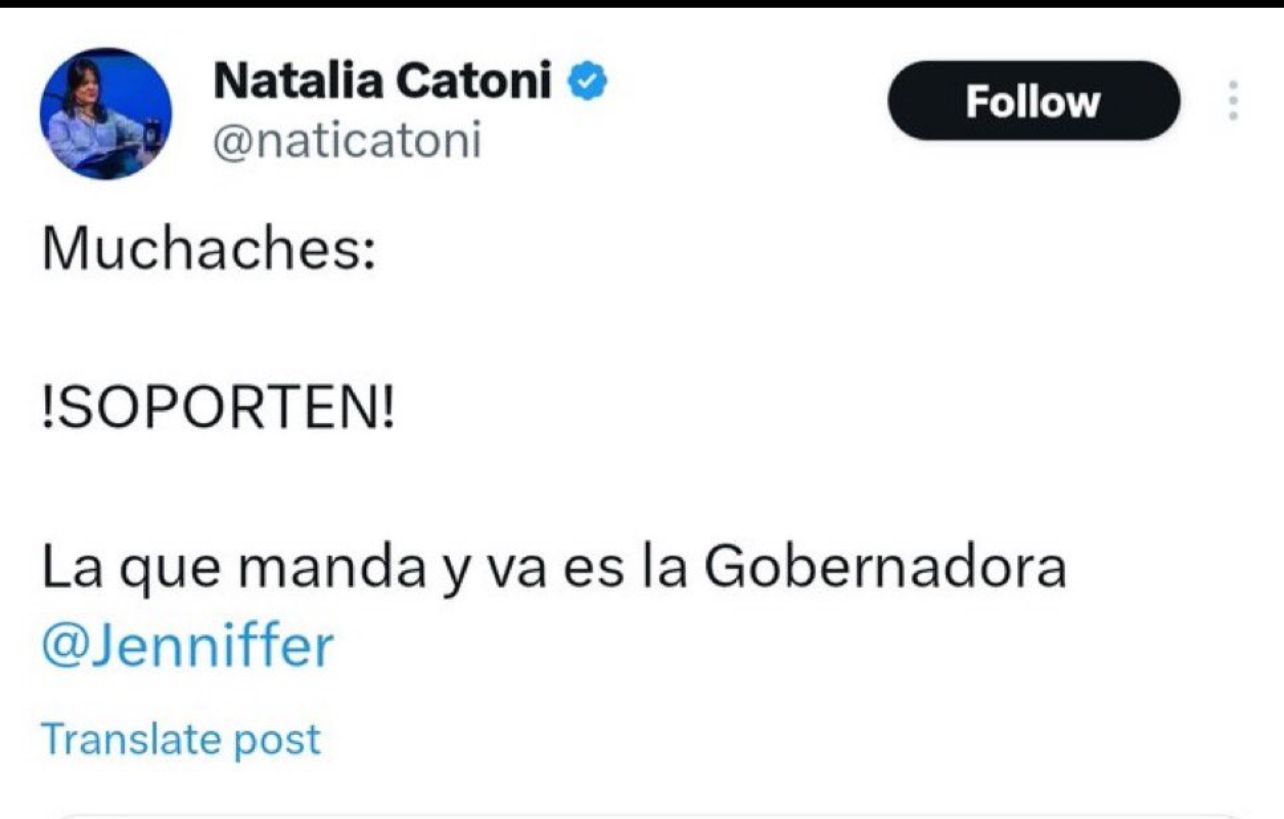Image resolution: width=1284 pixels, height=819 pixels.
Task: Open the three-dot more options menu
Action: [1233, 101]
